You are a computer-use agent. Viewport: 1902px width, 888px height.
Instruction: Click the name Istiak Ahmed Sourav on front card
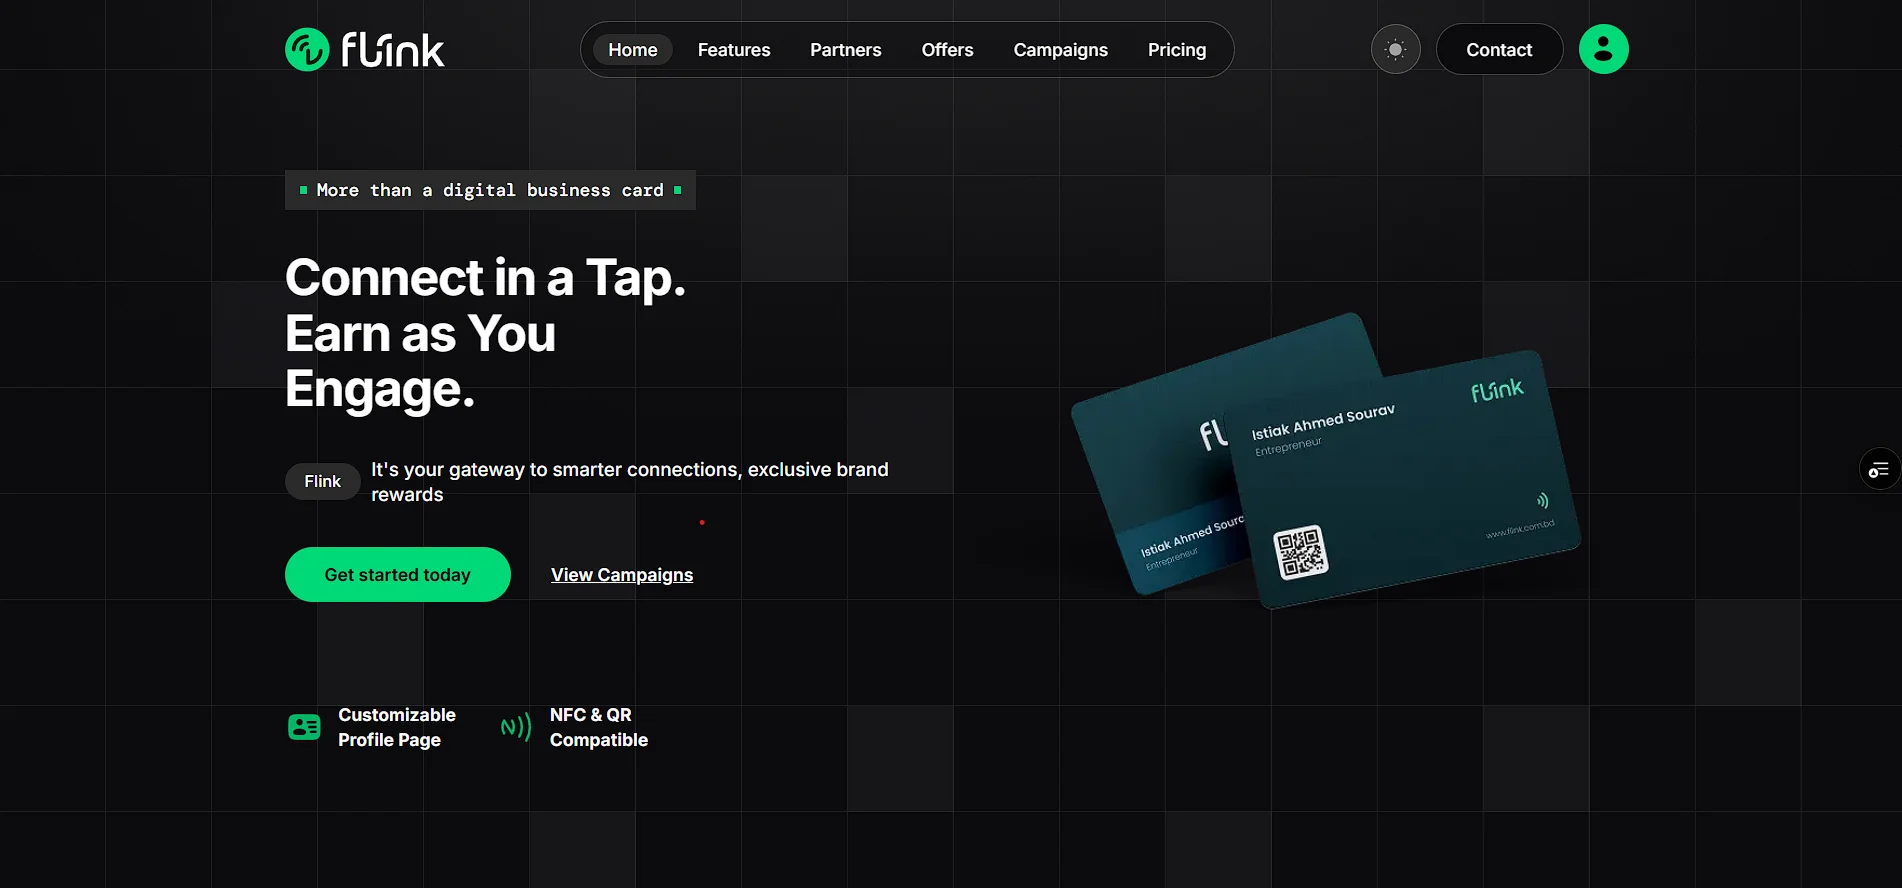tap(1323, 423)
